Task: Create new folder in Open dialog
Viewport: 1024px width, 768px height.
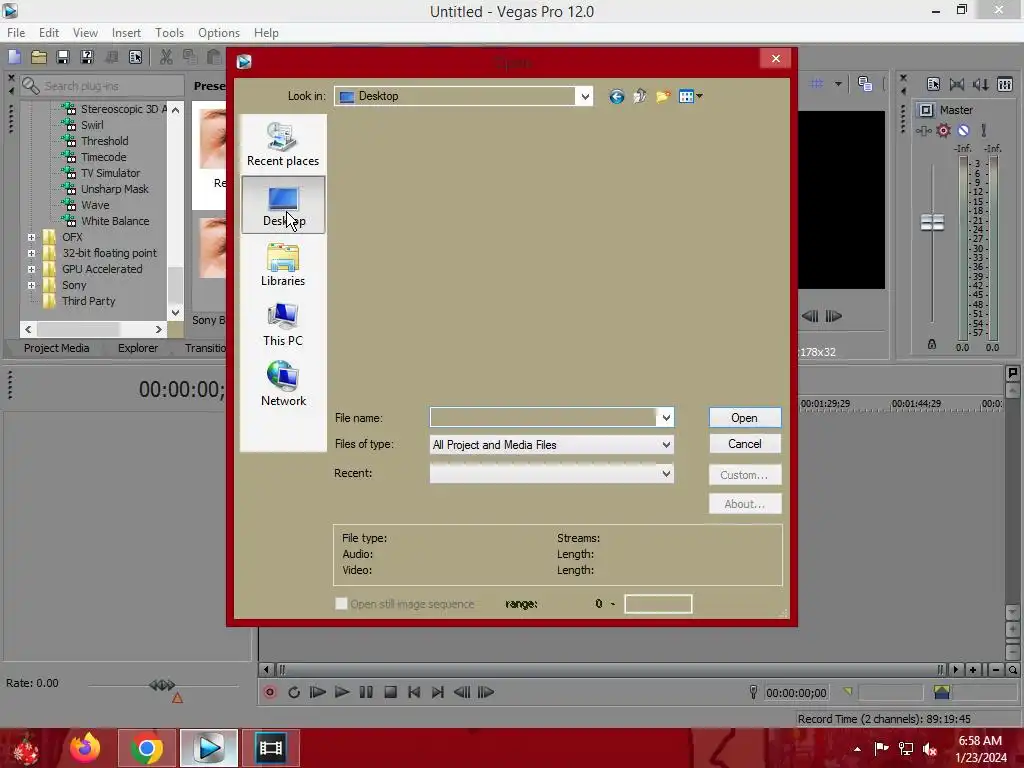Action: coord(663,97)
